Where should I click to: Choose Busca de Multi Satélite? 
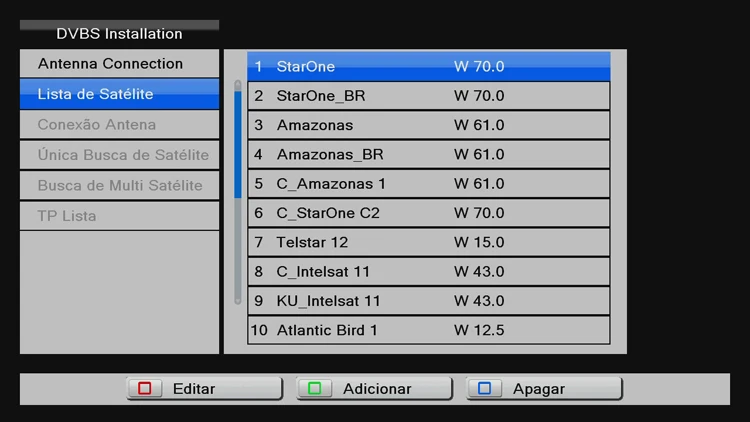120,185
